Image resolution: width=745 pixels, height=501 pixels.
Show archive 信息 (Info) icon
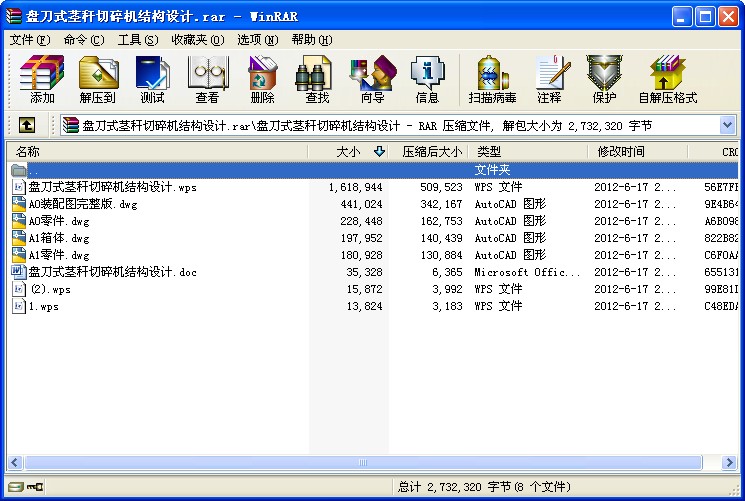(427, 79)
